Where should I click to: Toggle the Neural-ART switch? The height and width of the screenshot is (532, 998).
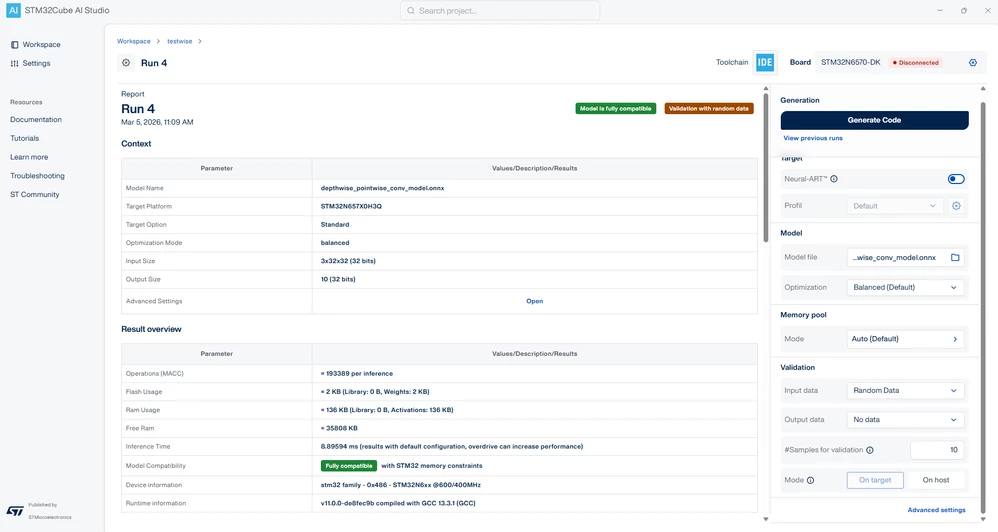(x=956, y=179)
